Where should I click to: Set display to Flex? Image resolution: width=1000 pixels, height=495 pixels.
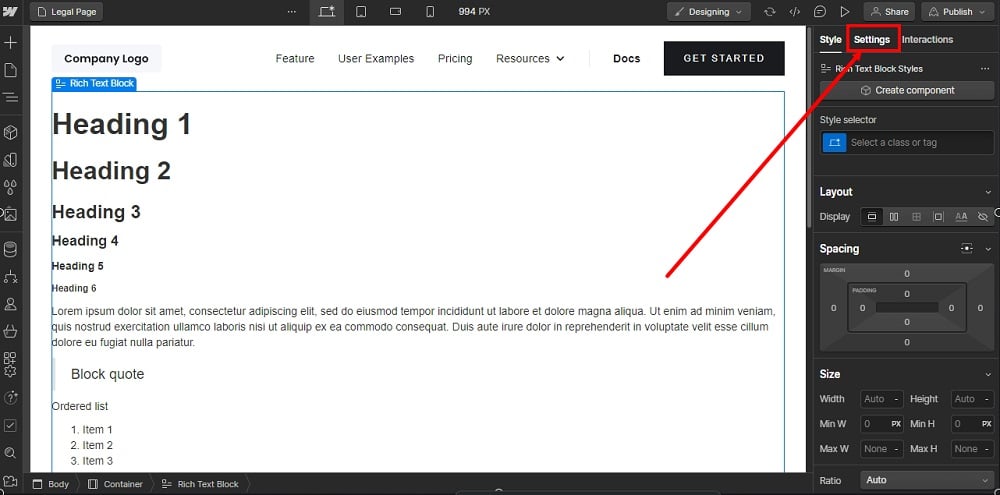[894, 216]
